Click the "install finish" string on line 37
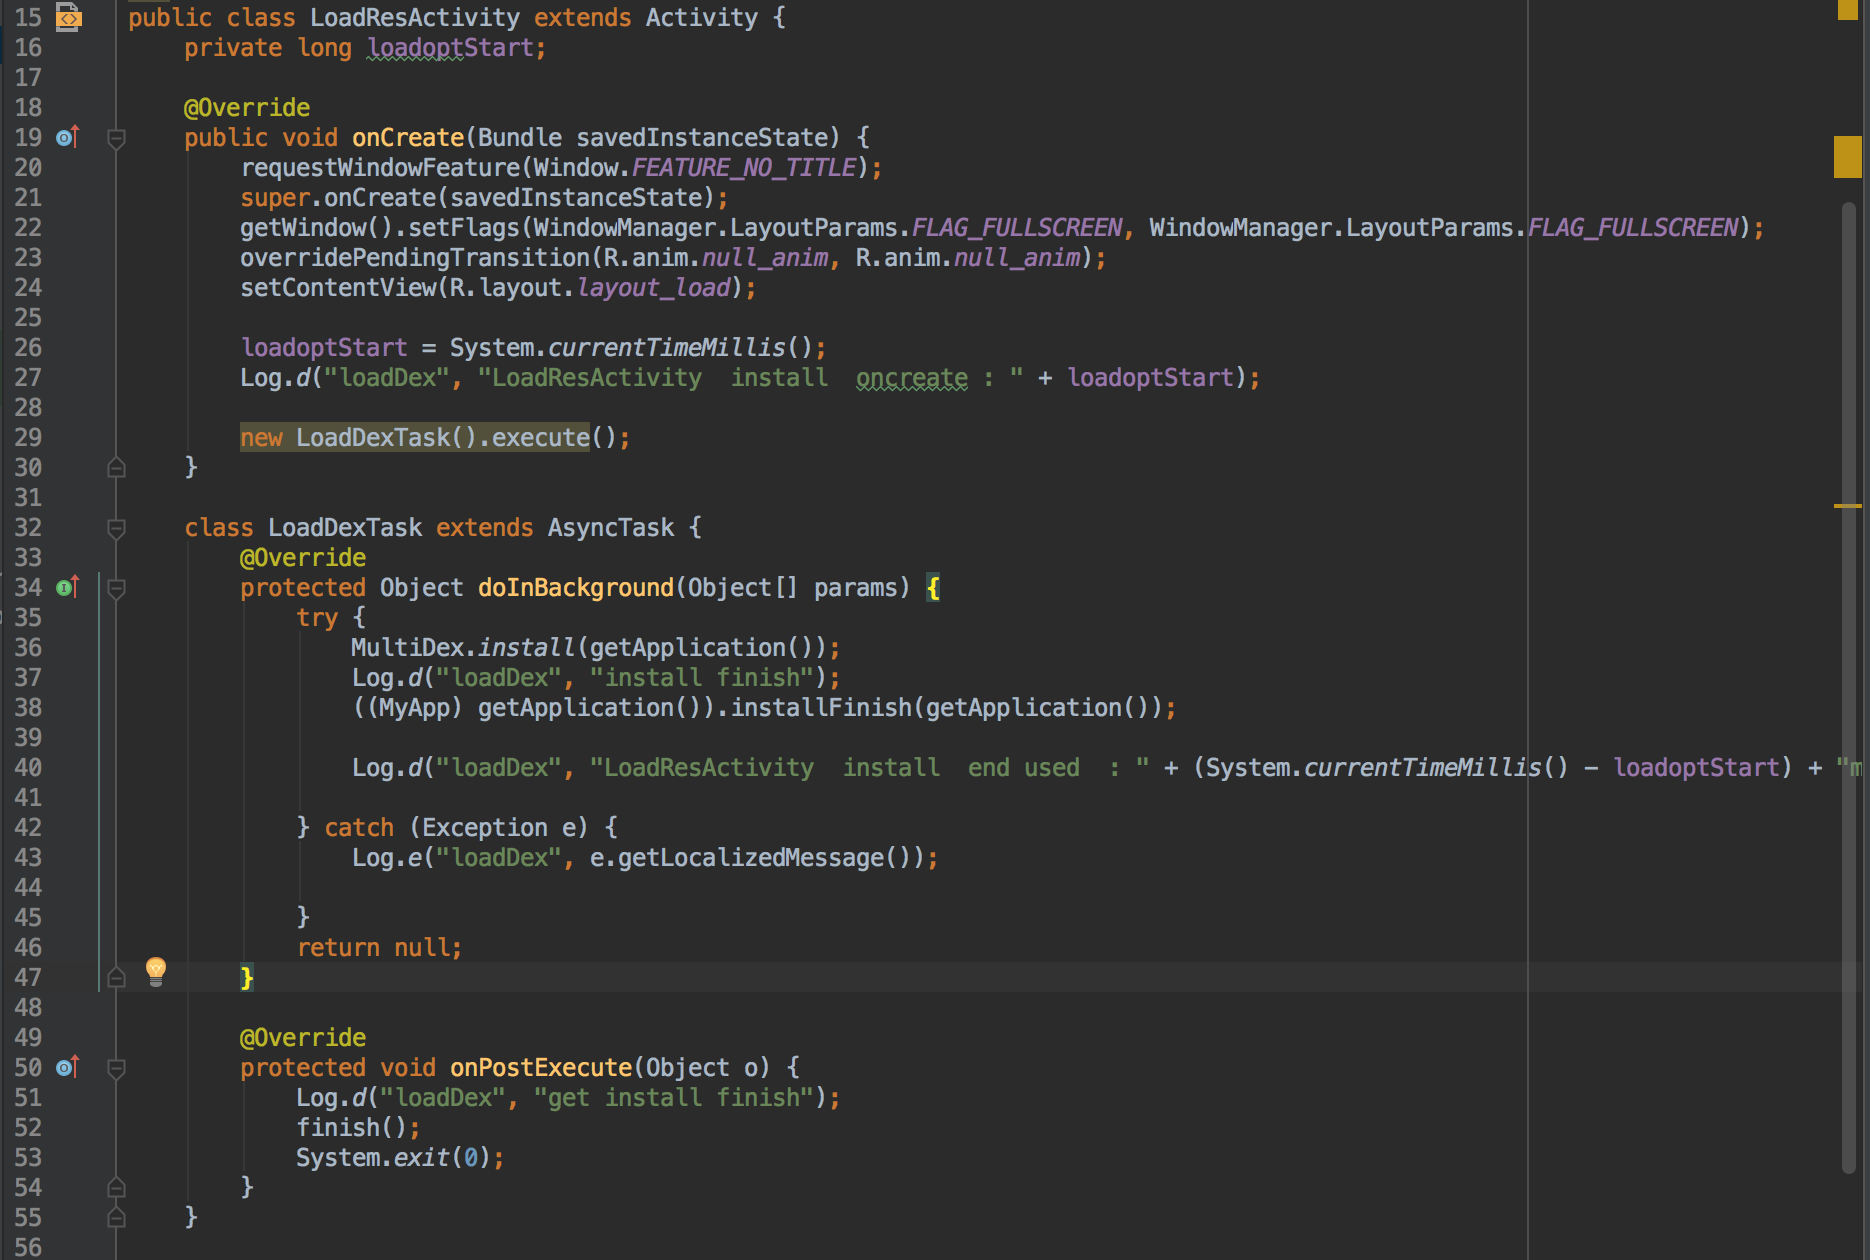 (x=702, y=677)
